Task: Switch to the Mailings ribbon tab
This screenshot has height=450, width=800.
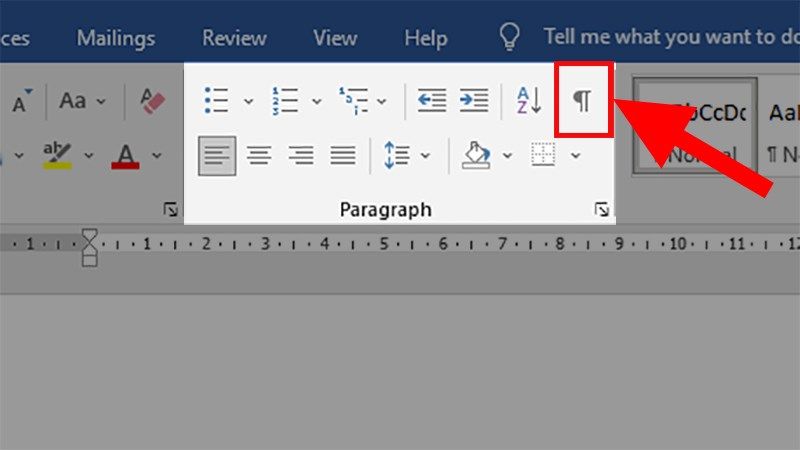Action: (116, 38)
